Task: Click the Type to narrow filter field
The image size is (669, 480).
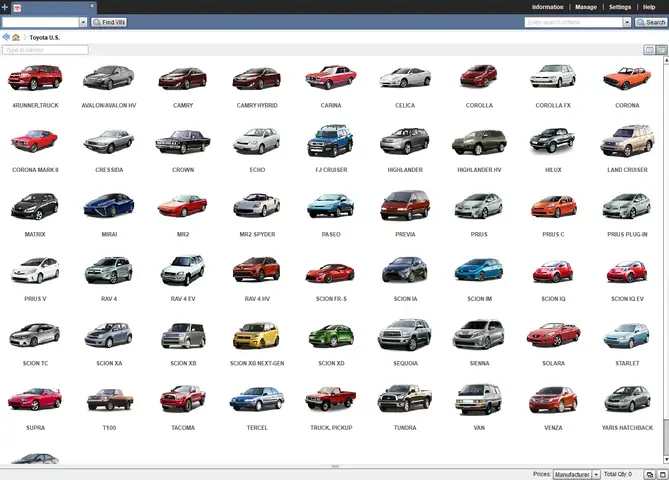Action: tap(45, 50)
